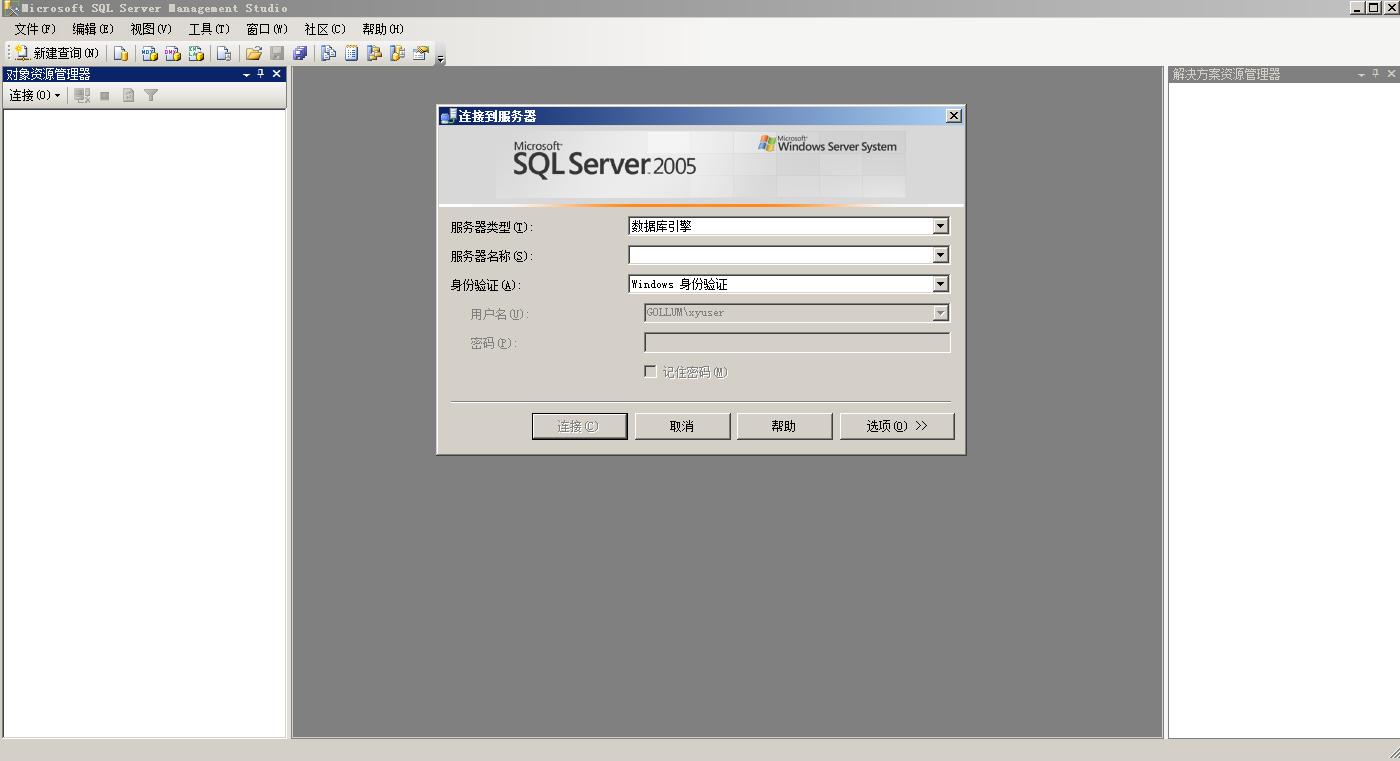
Task: Open the 服务器类型 dropdown showing 数据库引擎
Action: [789, 226]
